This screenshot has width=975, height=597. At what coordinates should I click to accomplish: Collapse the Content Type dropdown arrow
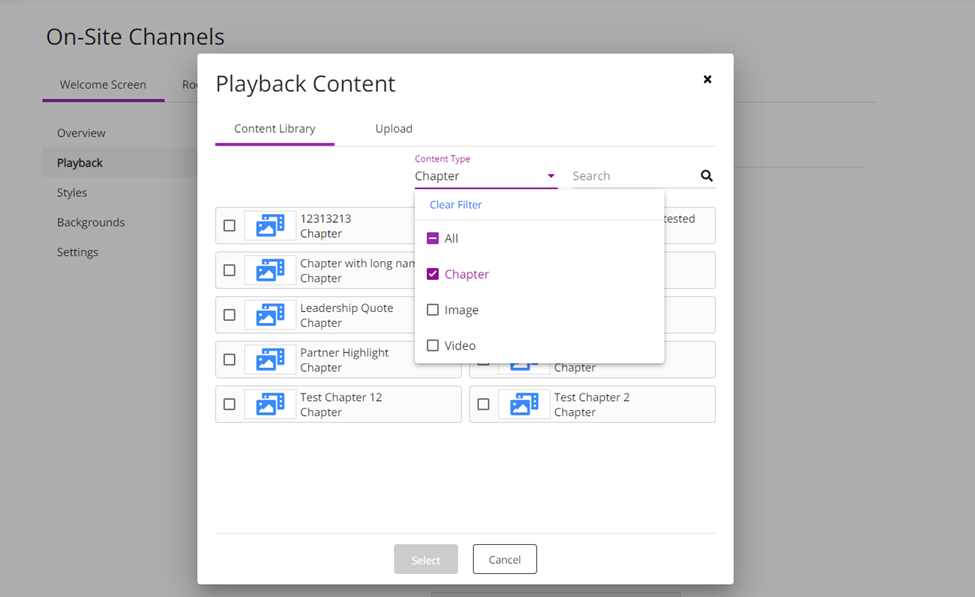[x=550, y=176]
